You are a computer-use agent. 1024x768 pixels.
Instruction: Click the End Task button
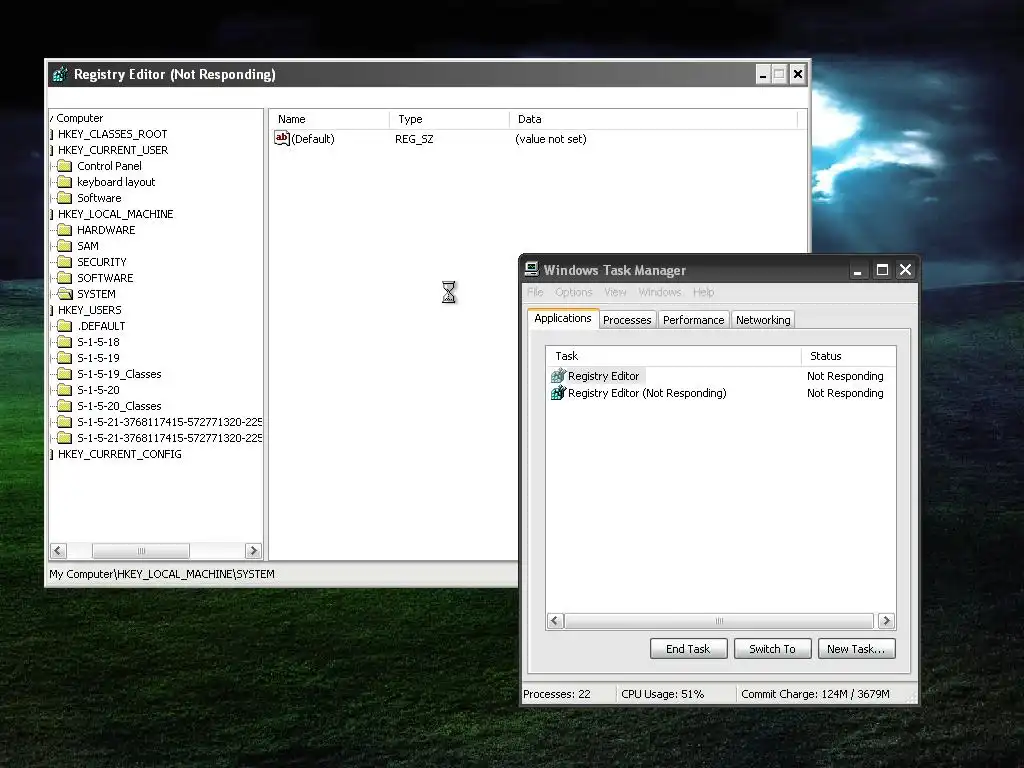(688, 648)
